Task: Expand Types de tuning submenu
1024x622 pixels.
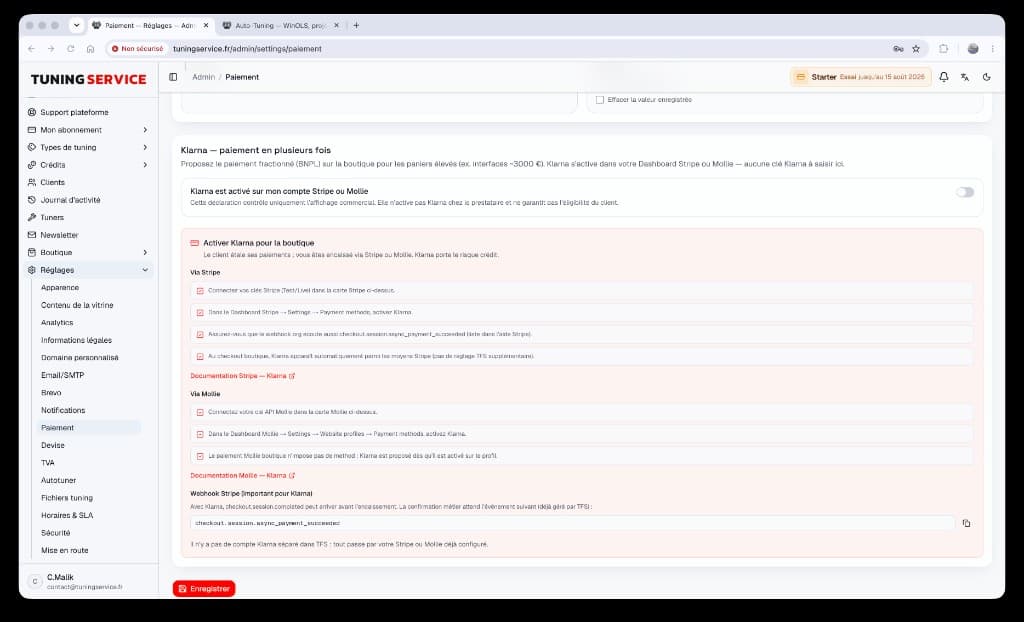Action: [145, 148]
